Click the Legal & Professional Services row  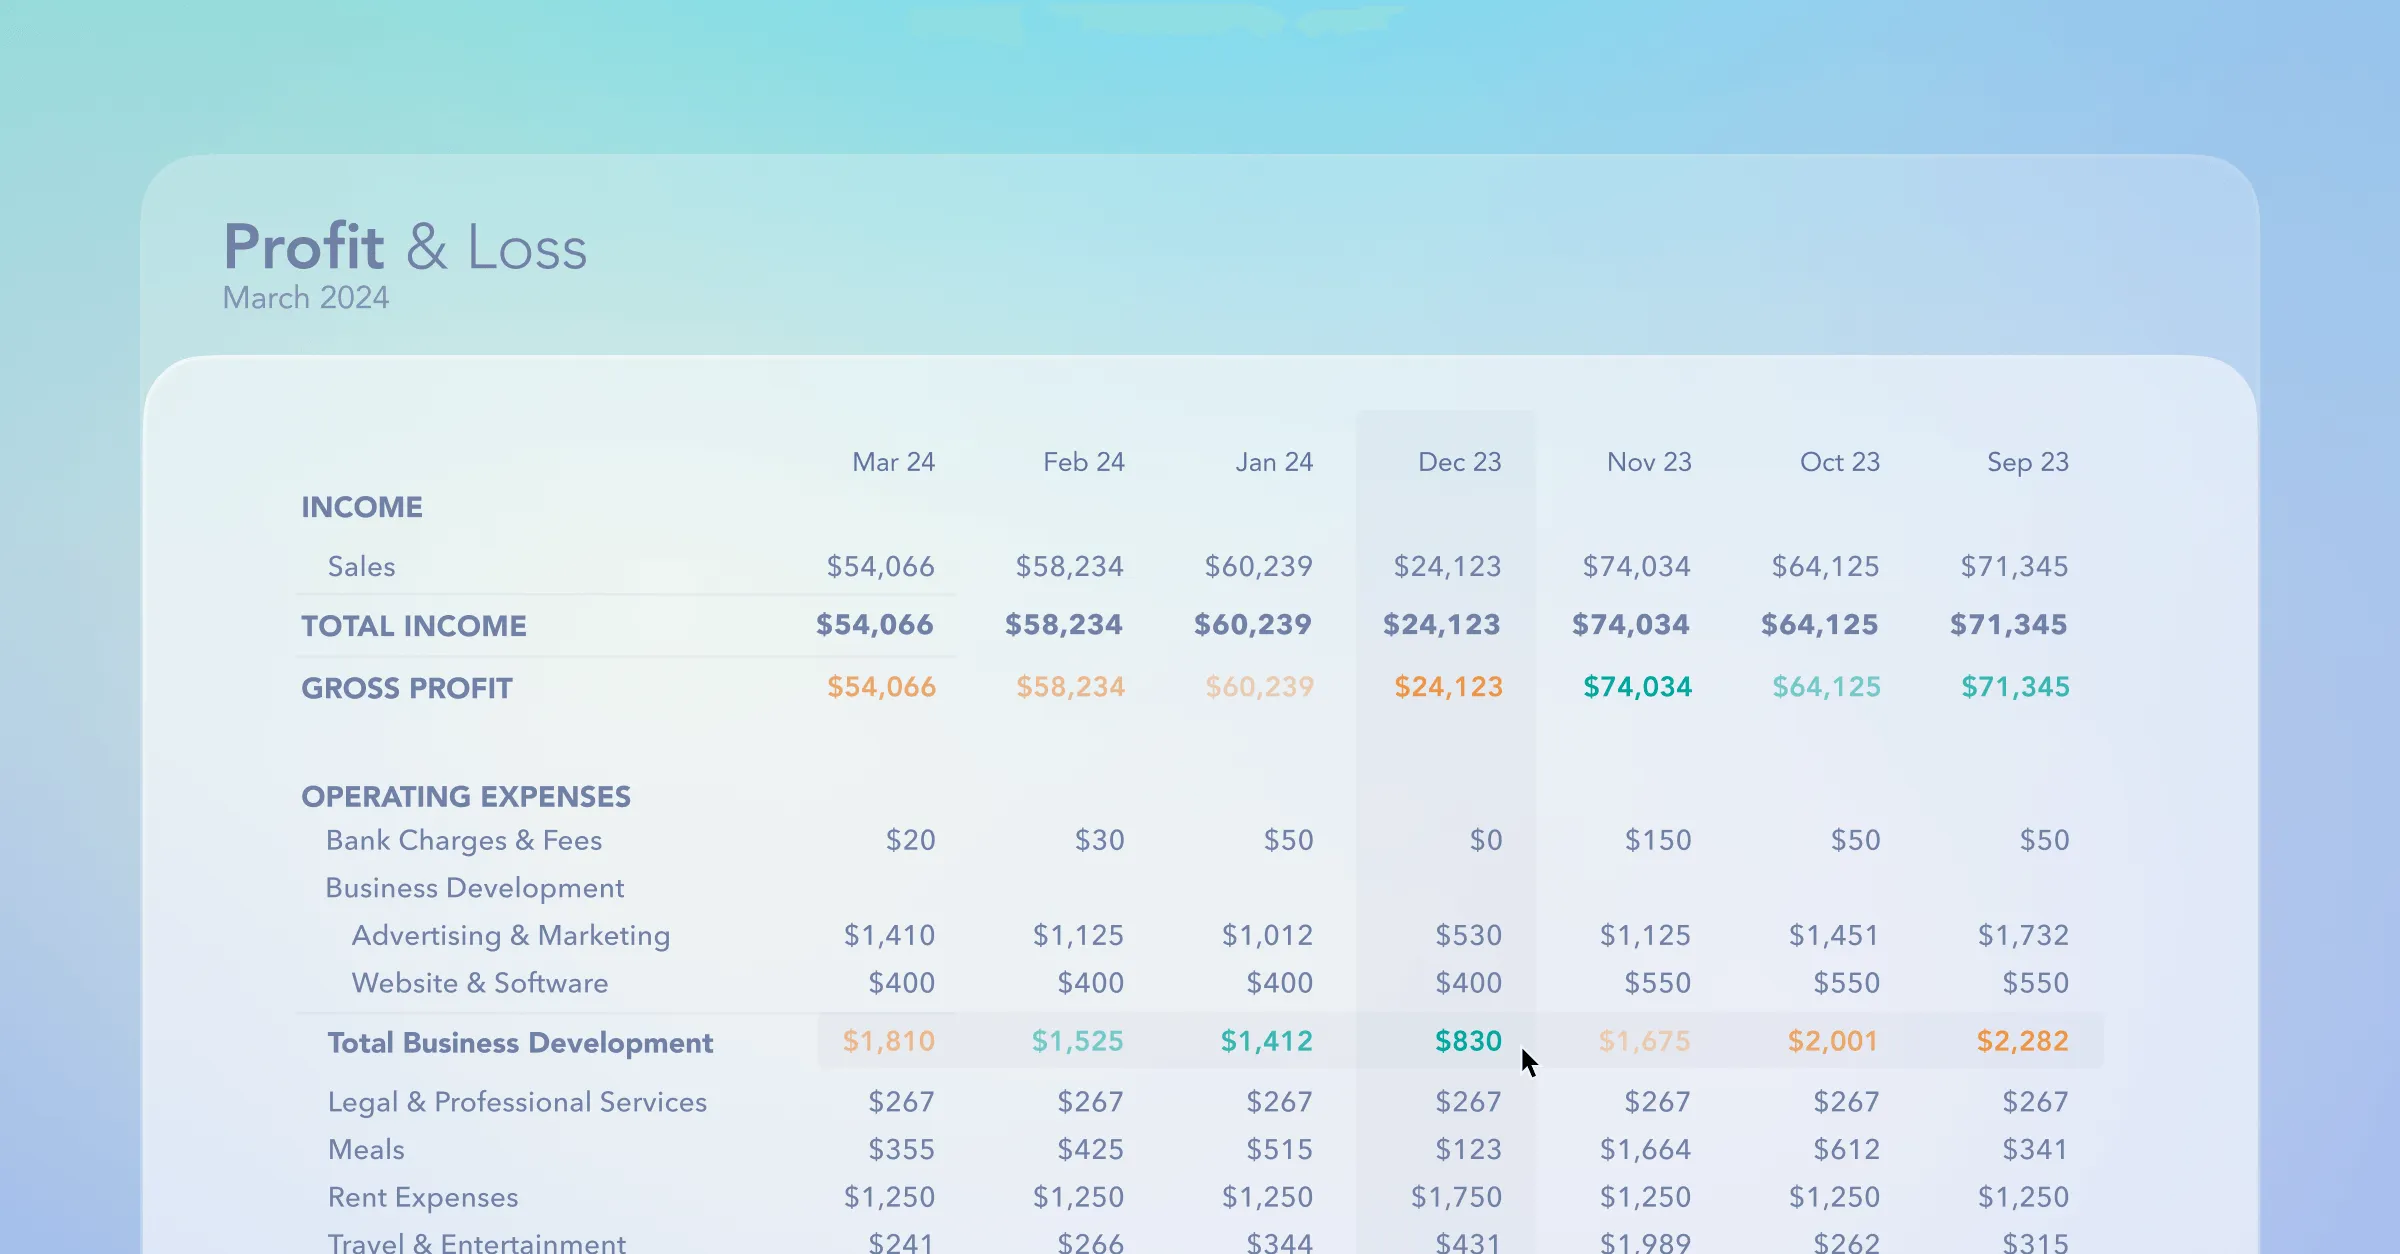click(517, 1102)
